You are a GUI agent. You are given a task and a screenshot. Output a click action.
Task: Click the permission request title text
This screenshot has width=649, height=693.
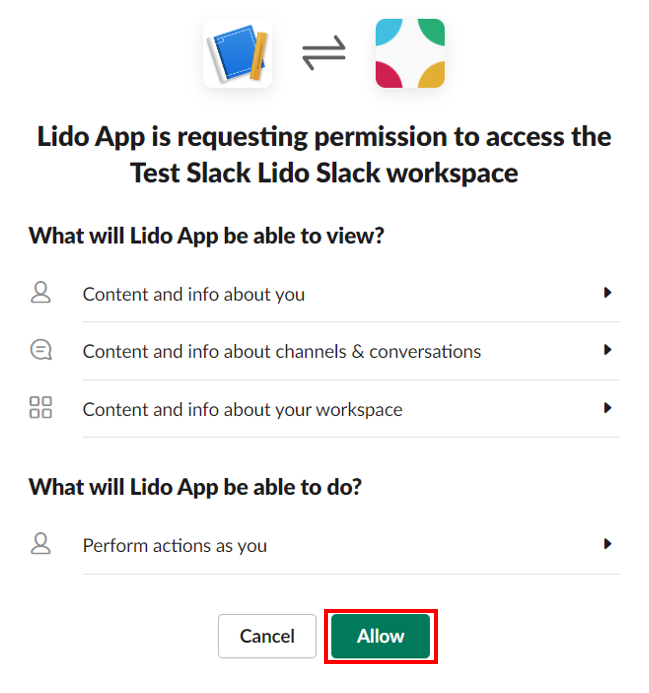click(x=324, y=154)
